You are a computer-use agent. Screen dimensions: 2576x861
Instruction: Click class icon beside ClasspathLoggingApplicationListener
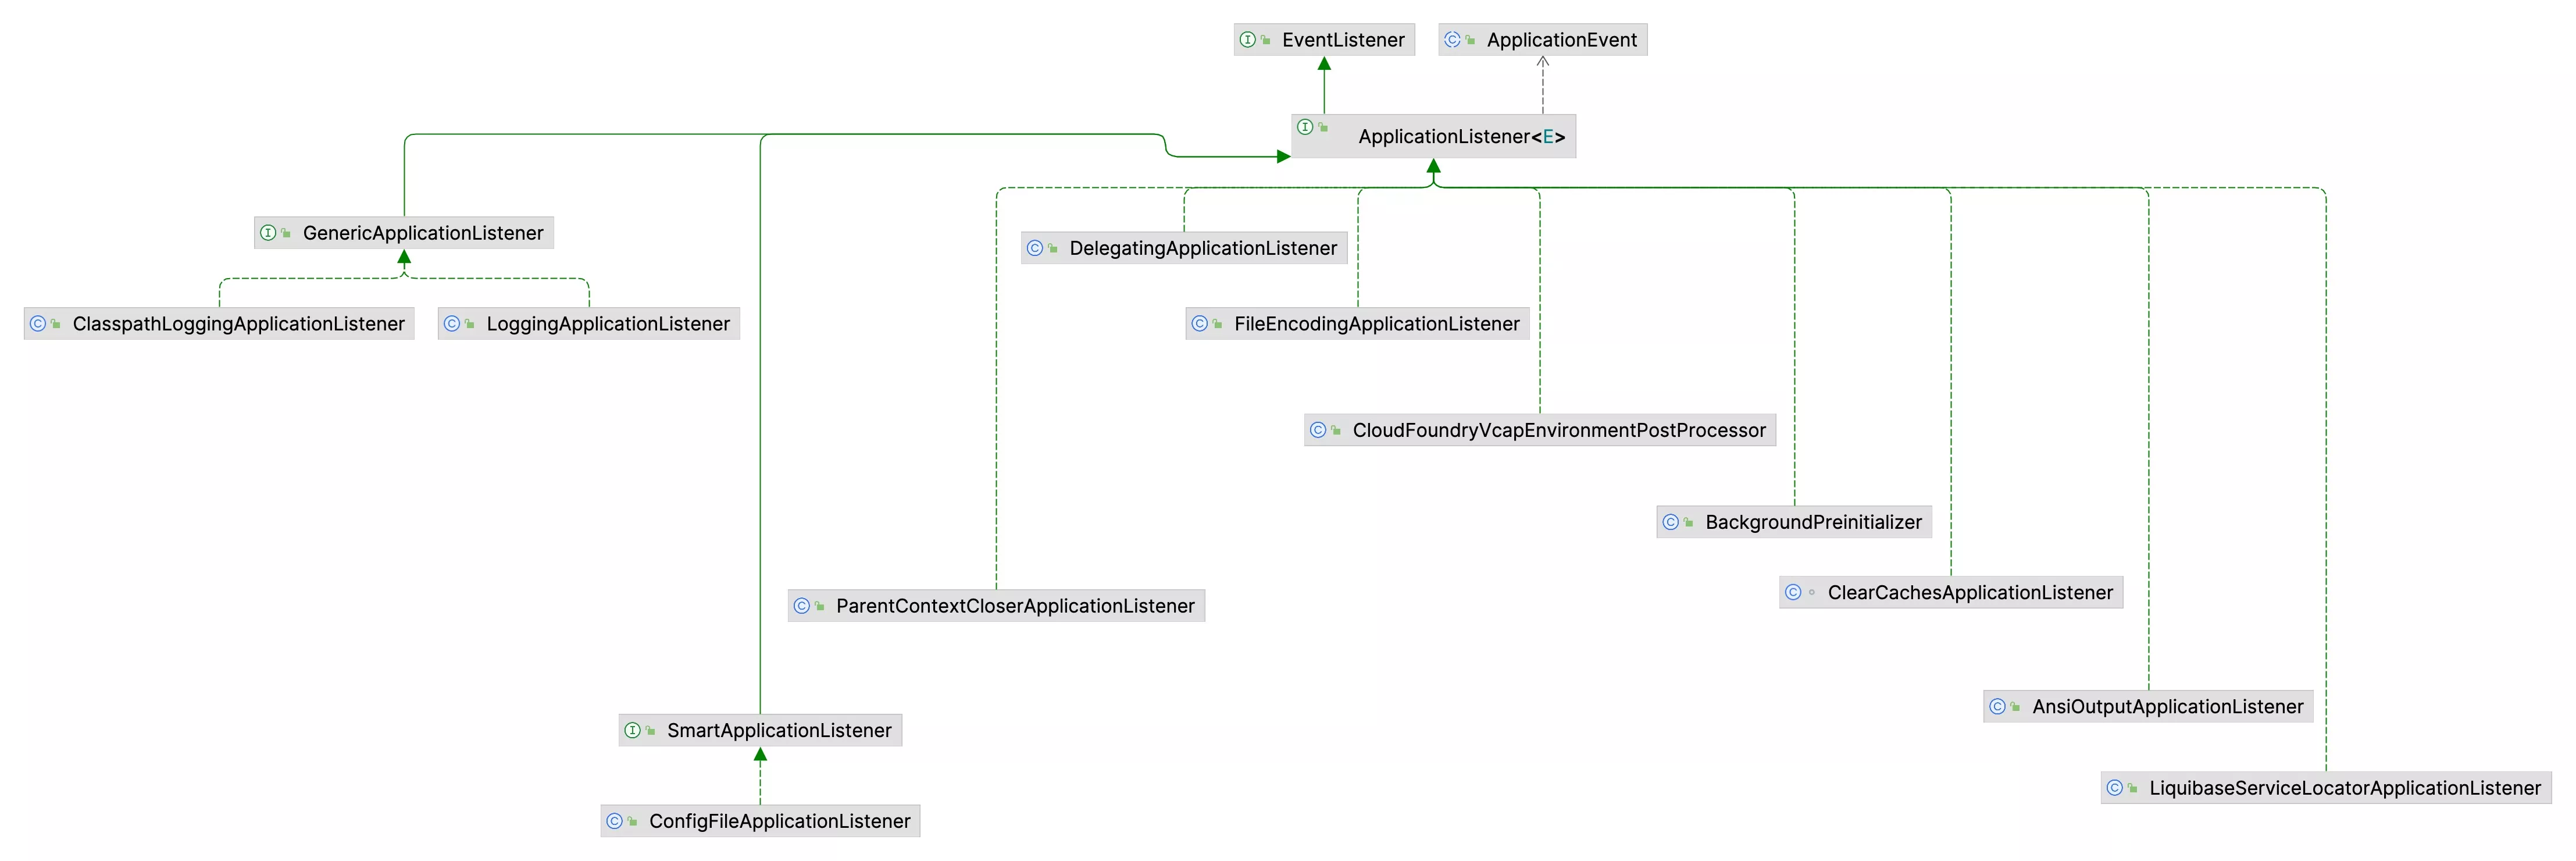coord(38,324)
